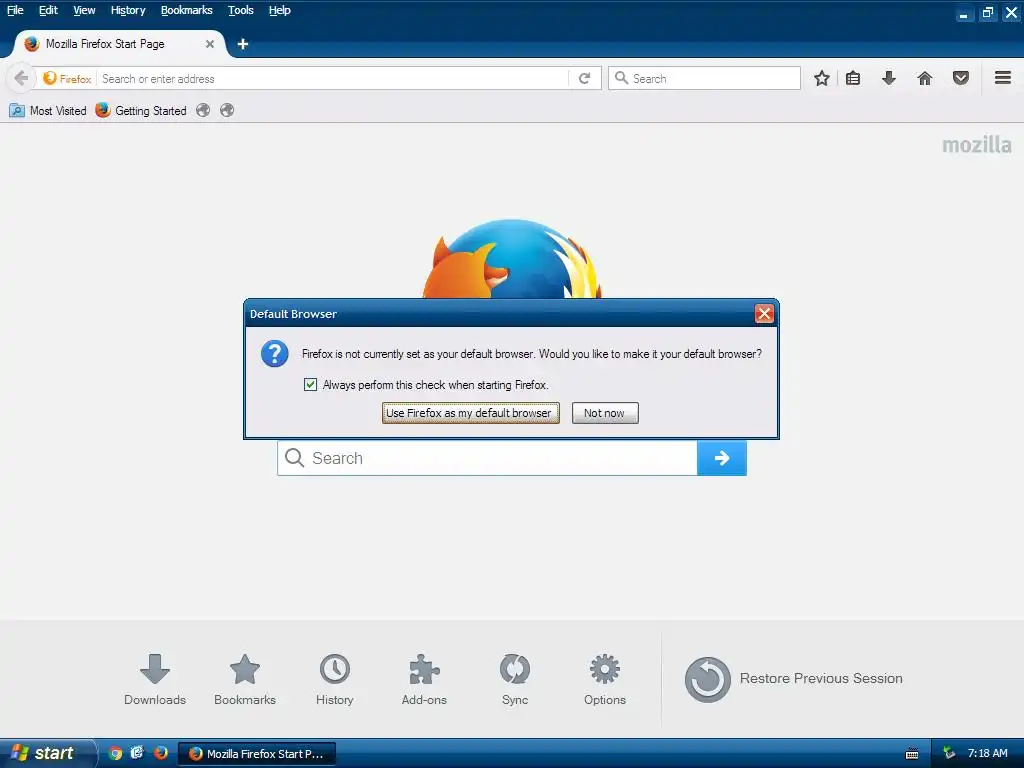Open Getting Started bookmark
The width and height of the screenshot is (1024, 768).
(141, 110)
